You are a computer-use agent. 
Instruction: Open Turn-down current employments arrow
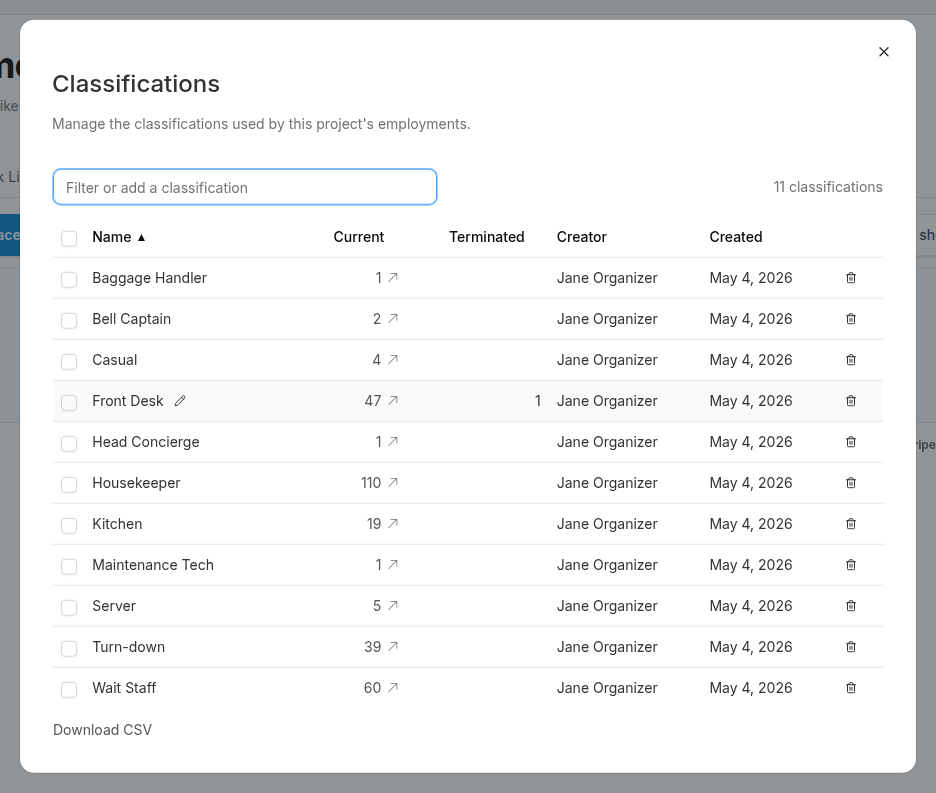pos(393,646)
